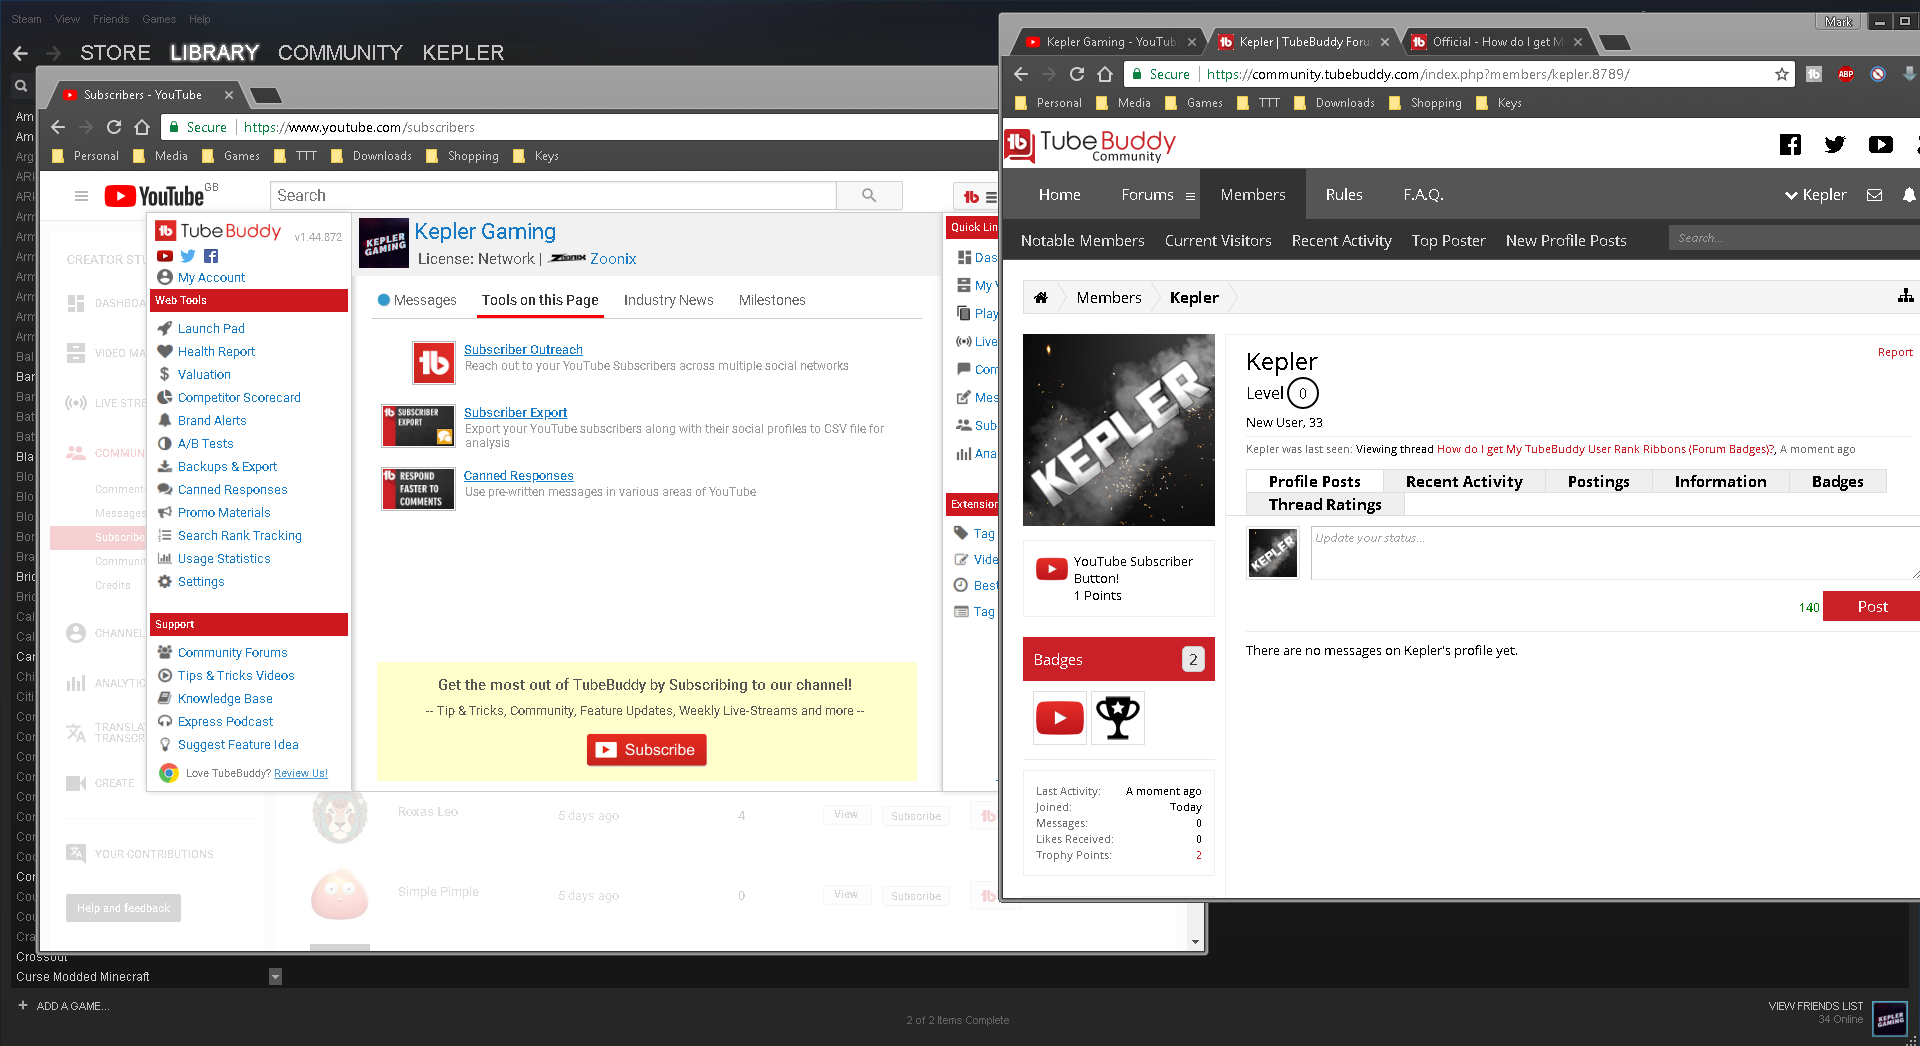Open the YouTube hamburger guide menu
Image resolution: width=1920 pixels, height=1046 pixels.
(x=82, y=196)
